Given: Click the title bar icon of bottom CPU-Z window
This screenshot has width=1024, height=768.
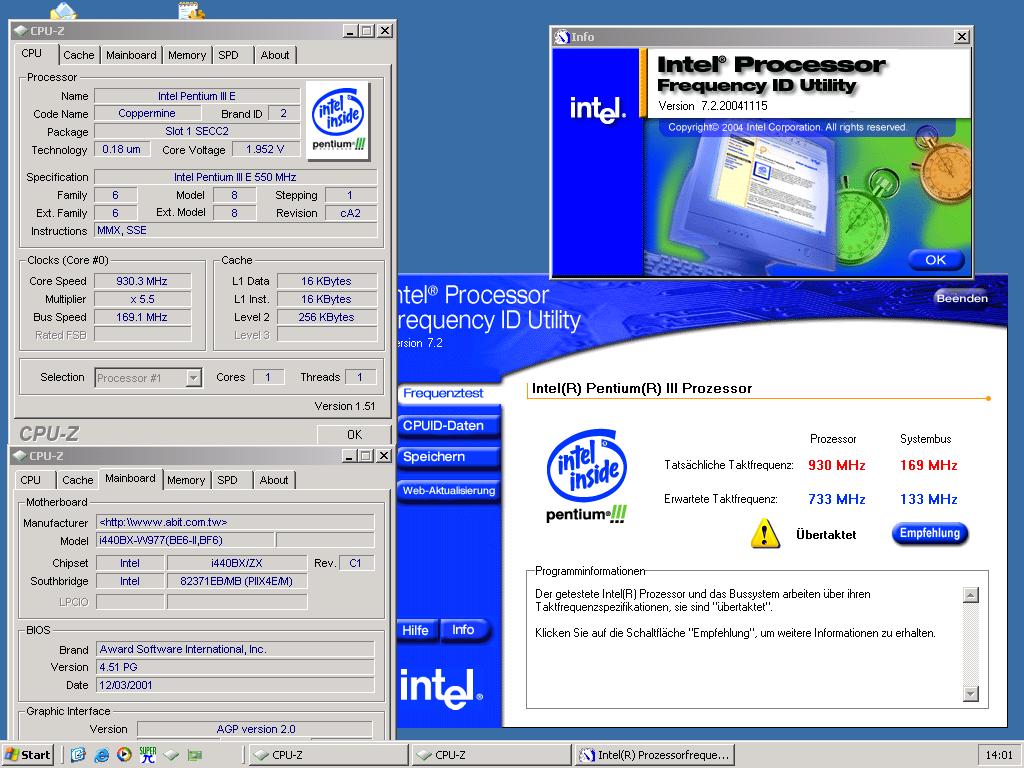Looking at the screenshot, I should [20, 456].
